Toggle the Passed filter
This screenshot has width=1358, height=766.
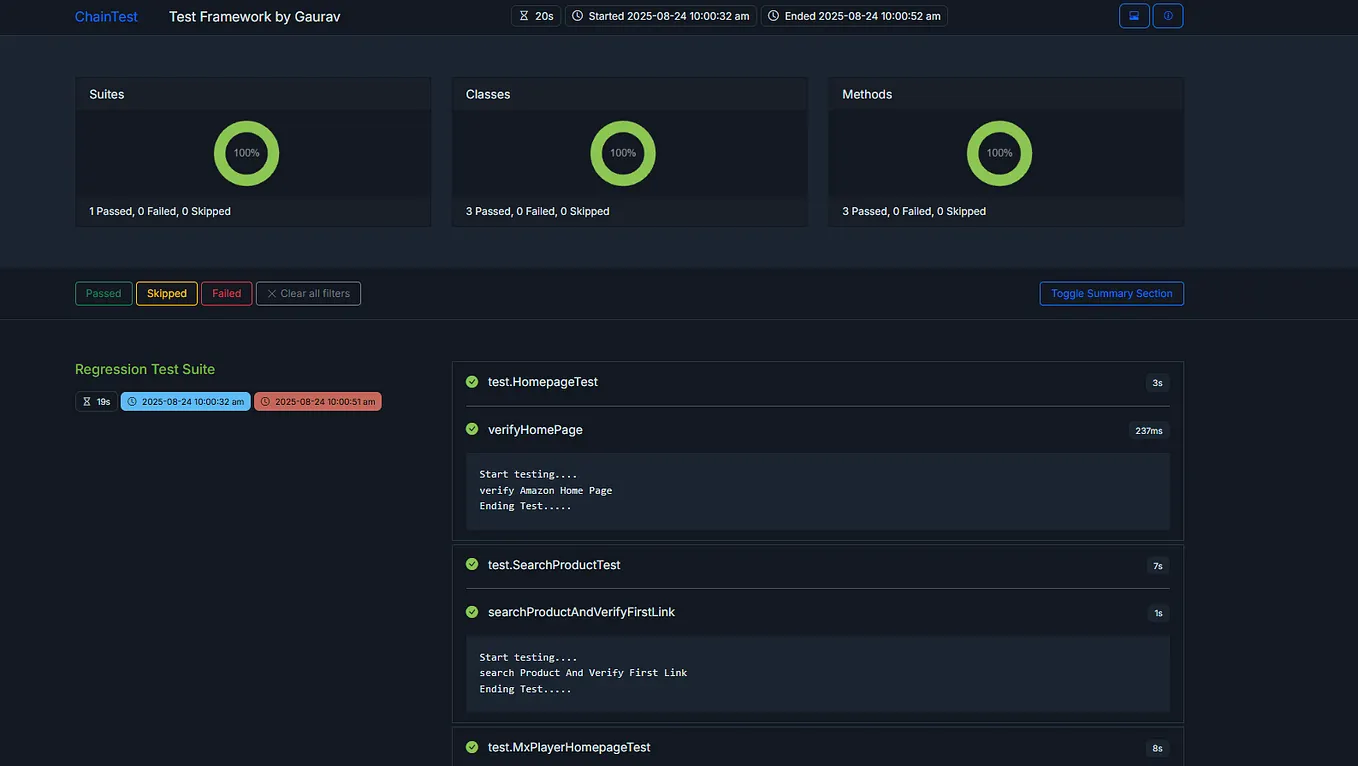[x=103, y=293]
